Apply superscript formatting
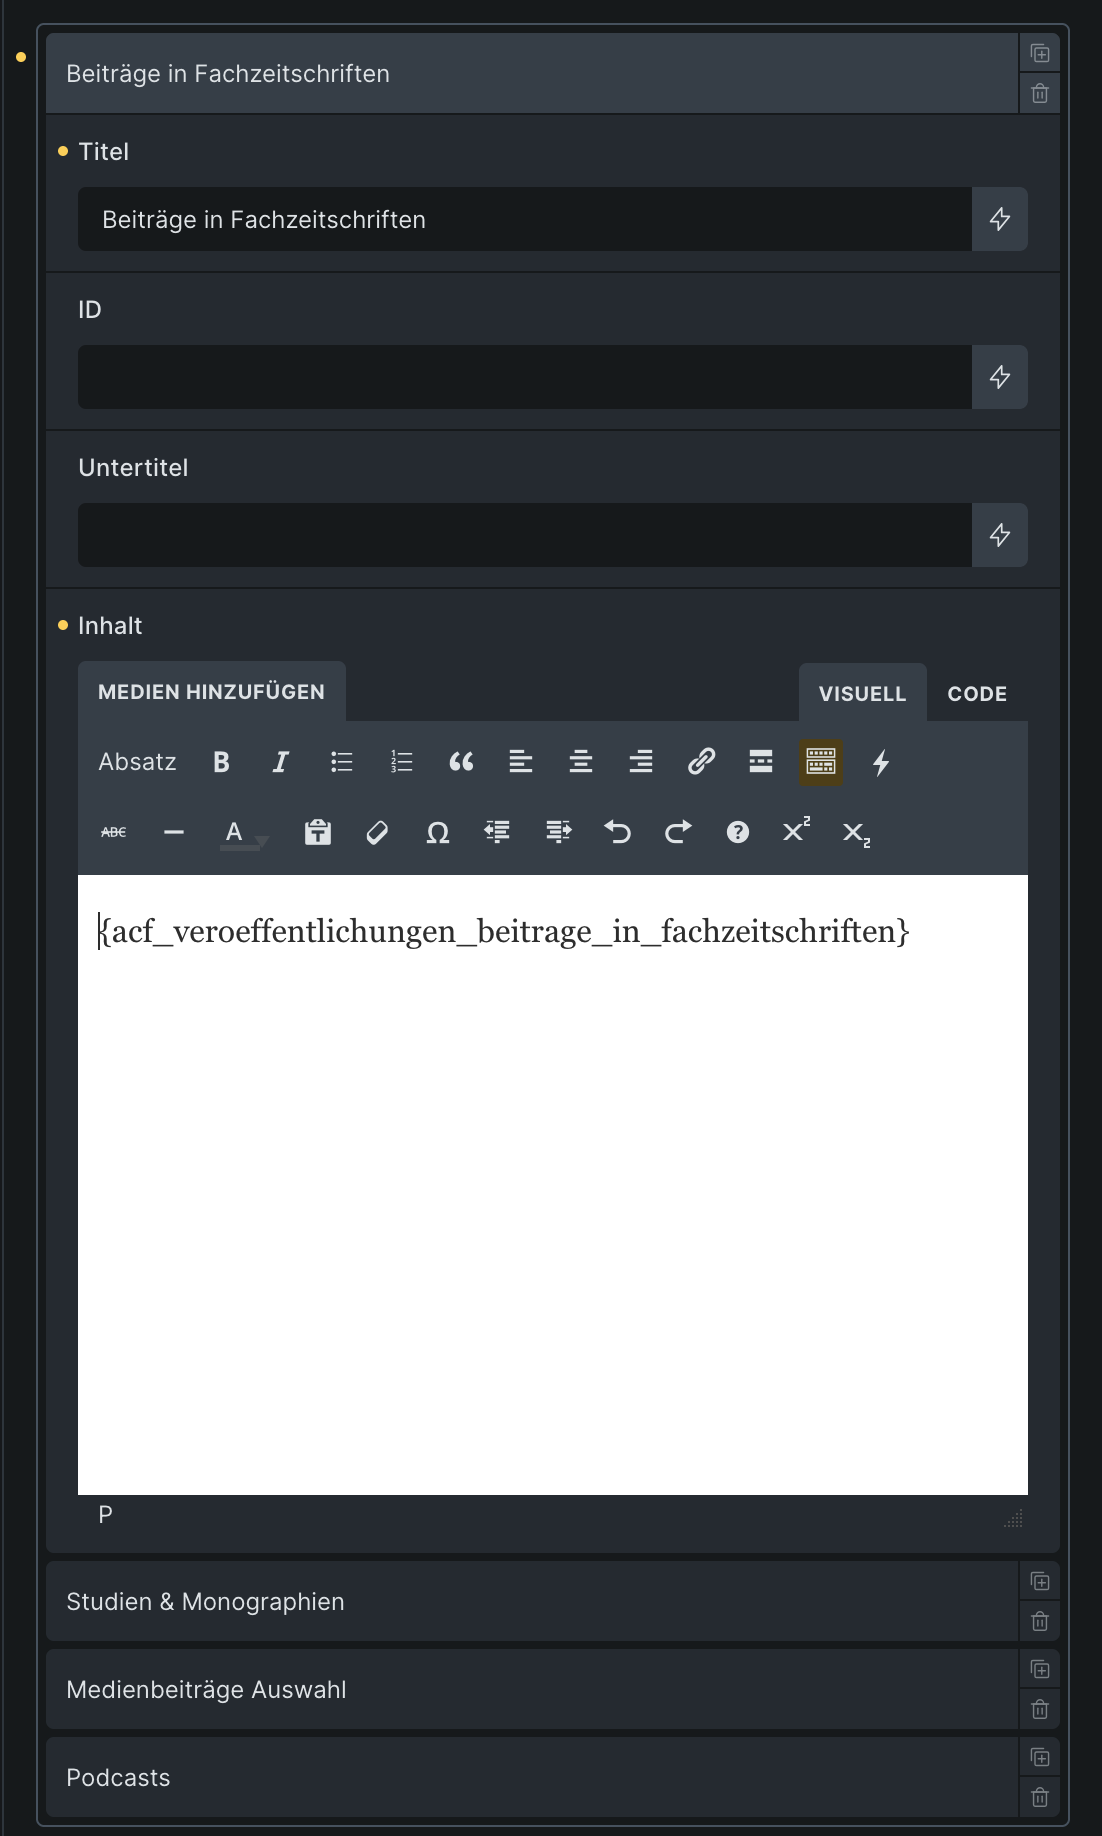This screenshot has height=1836, width=1102. click(796, 830)
